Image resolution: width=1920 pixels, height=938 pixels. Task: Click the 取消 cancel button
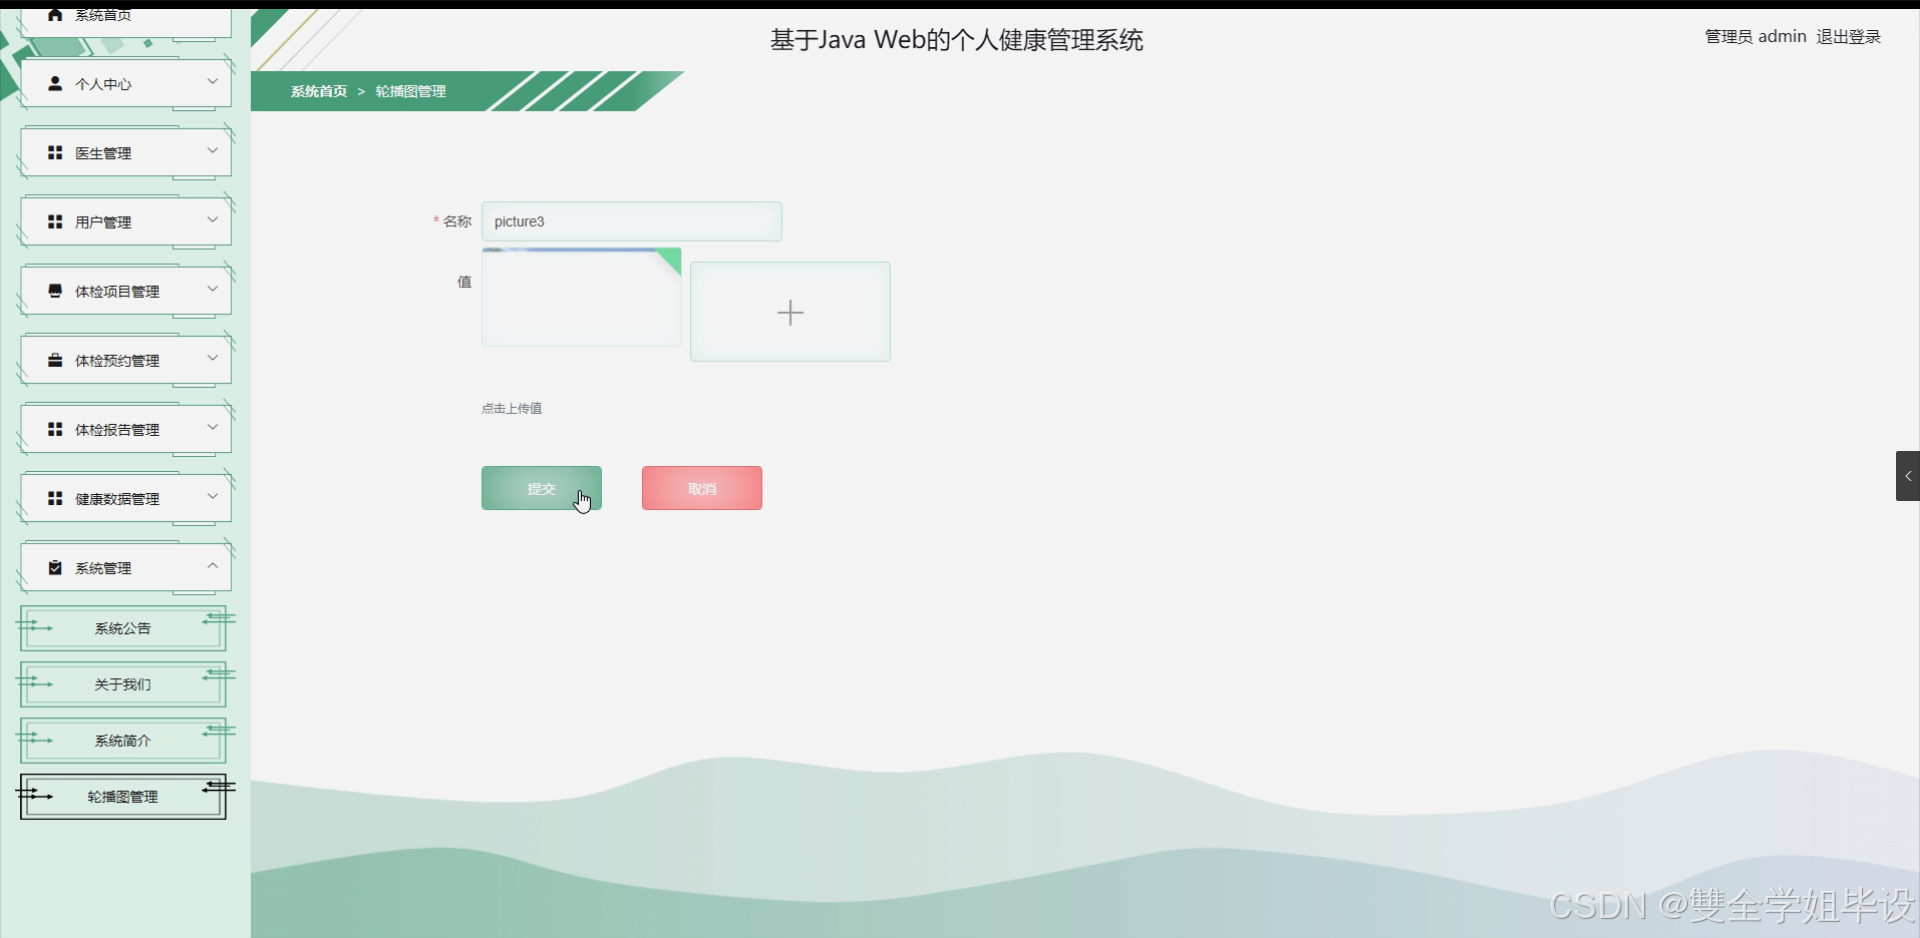pos(701,488)
